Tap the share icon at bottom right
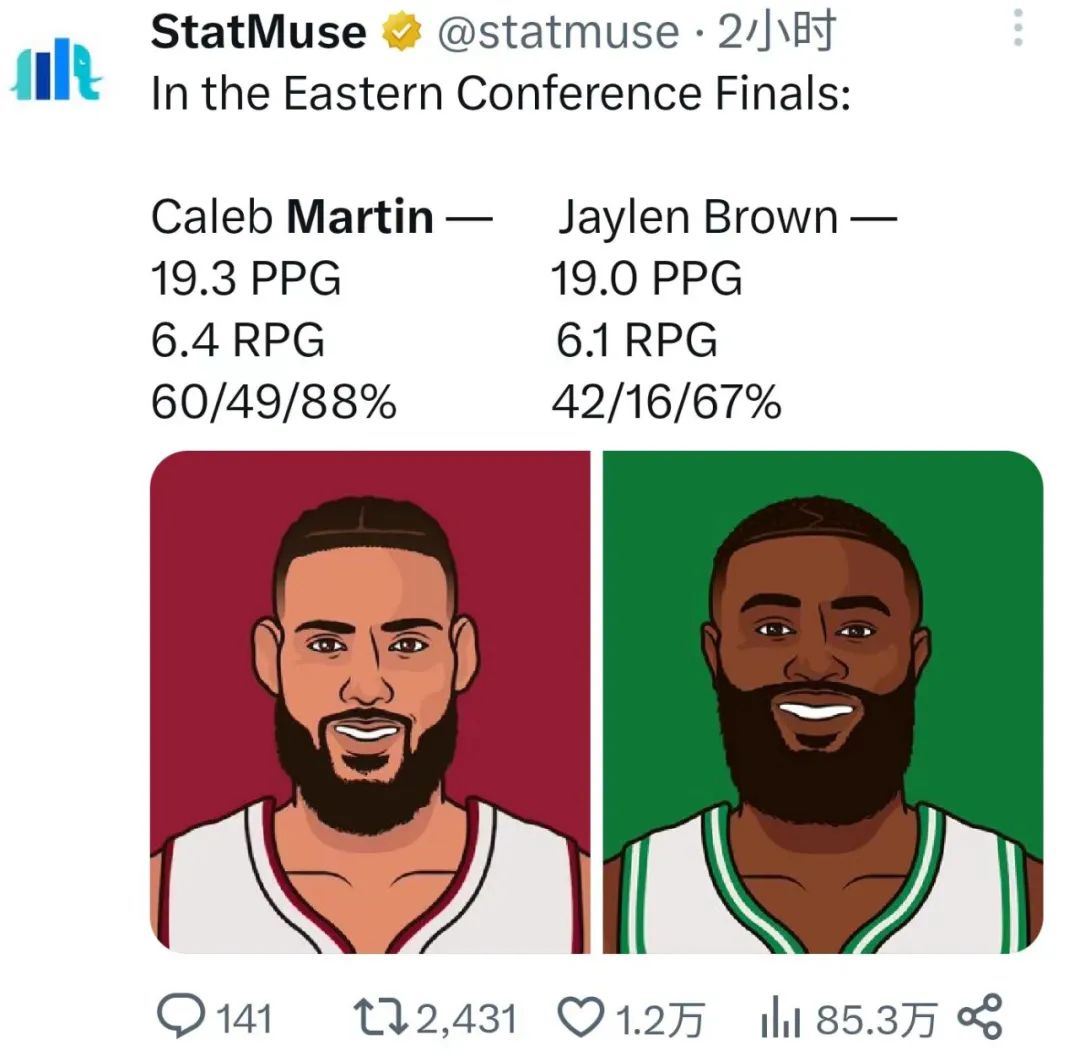The width and height of the screenshot is (1080, 1056). [978, 1017]
